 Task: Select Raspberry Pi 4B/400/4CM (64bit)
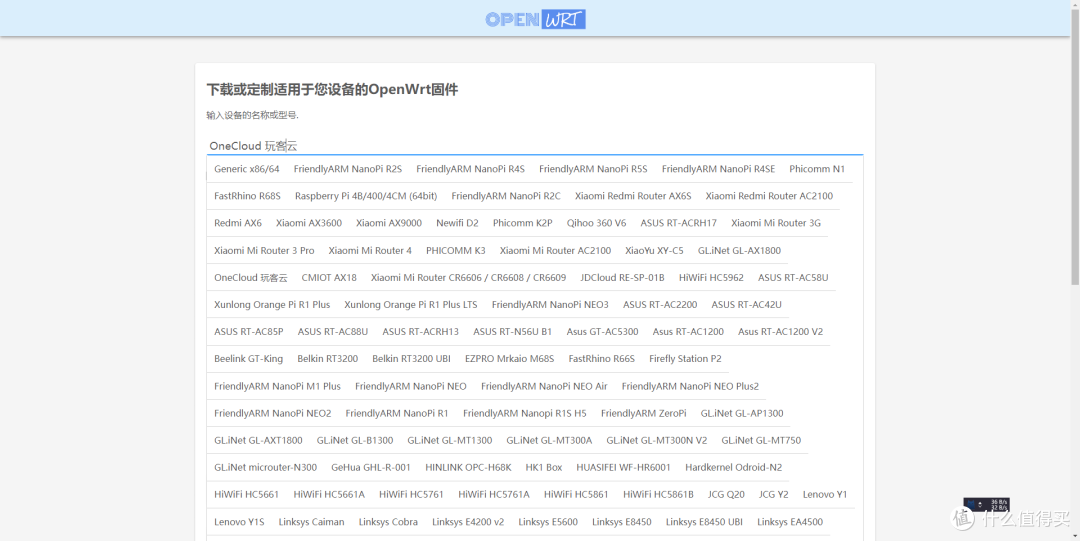tap(366, 196)
